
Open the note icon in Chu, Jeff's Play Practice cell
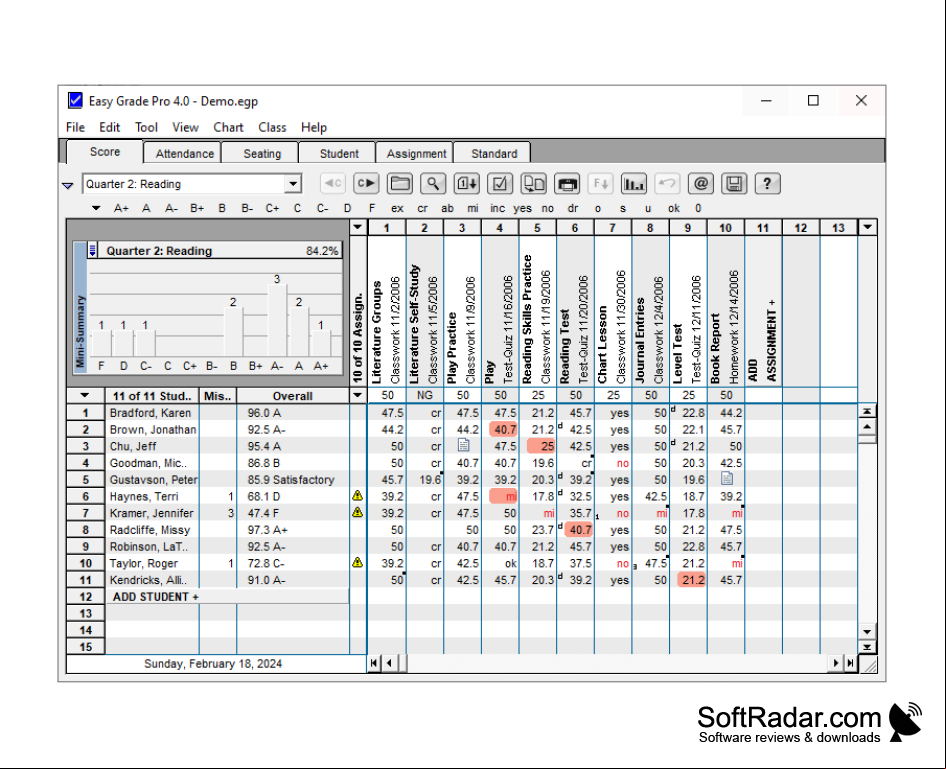463,445
